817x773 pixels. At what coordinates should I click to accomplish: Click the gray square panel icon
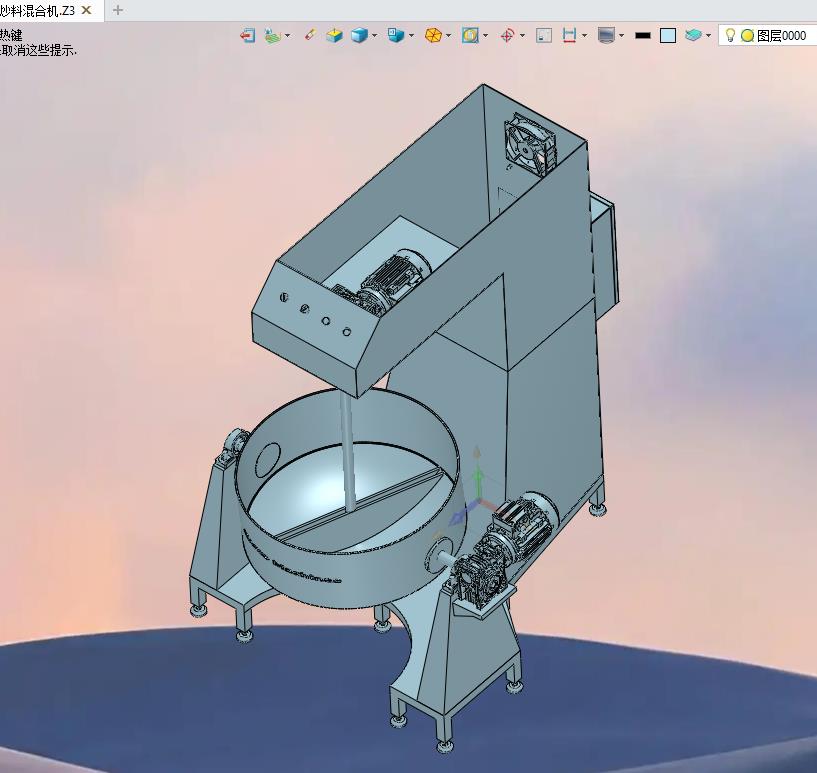(544, 35)
